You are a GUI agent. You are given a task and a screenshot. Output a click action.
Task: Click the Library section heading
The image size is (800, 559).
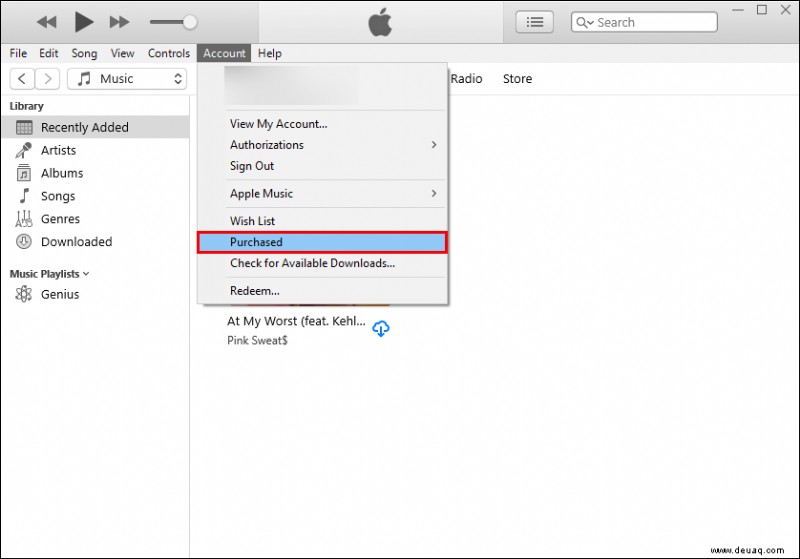pyautogui.click(x=27, y=106)
